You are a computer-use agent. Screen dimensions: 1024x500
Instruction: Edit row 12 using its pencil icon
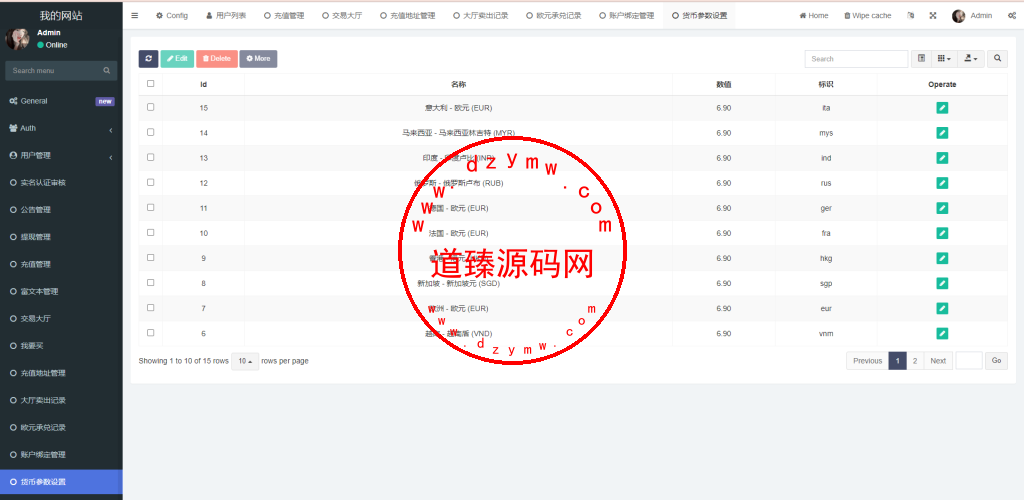point(942,183)
